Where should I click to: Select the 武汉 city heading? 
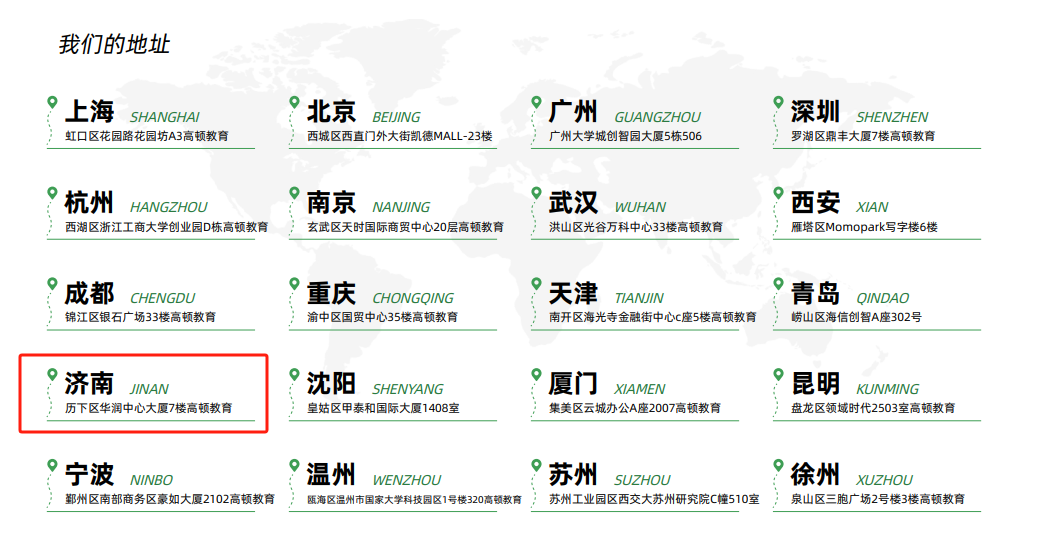click(x=573, y=202)
